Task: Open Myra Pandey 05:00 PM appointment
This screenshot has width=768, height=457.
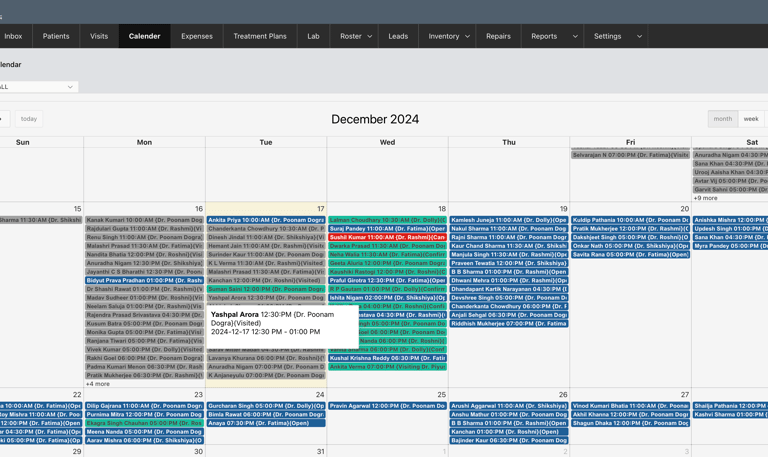Action: point(730,246)
